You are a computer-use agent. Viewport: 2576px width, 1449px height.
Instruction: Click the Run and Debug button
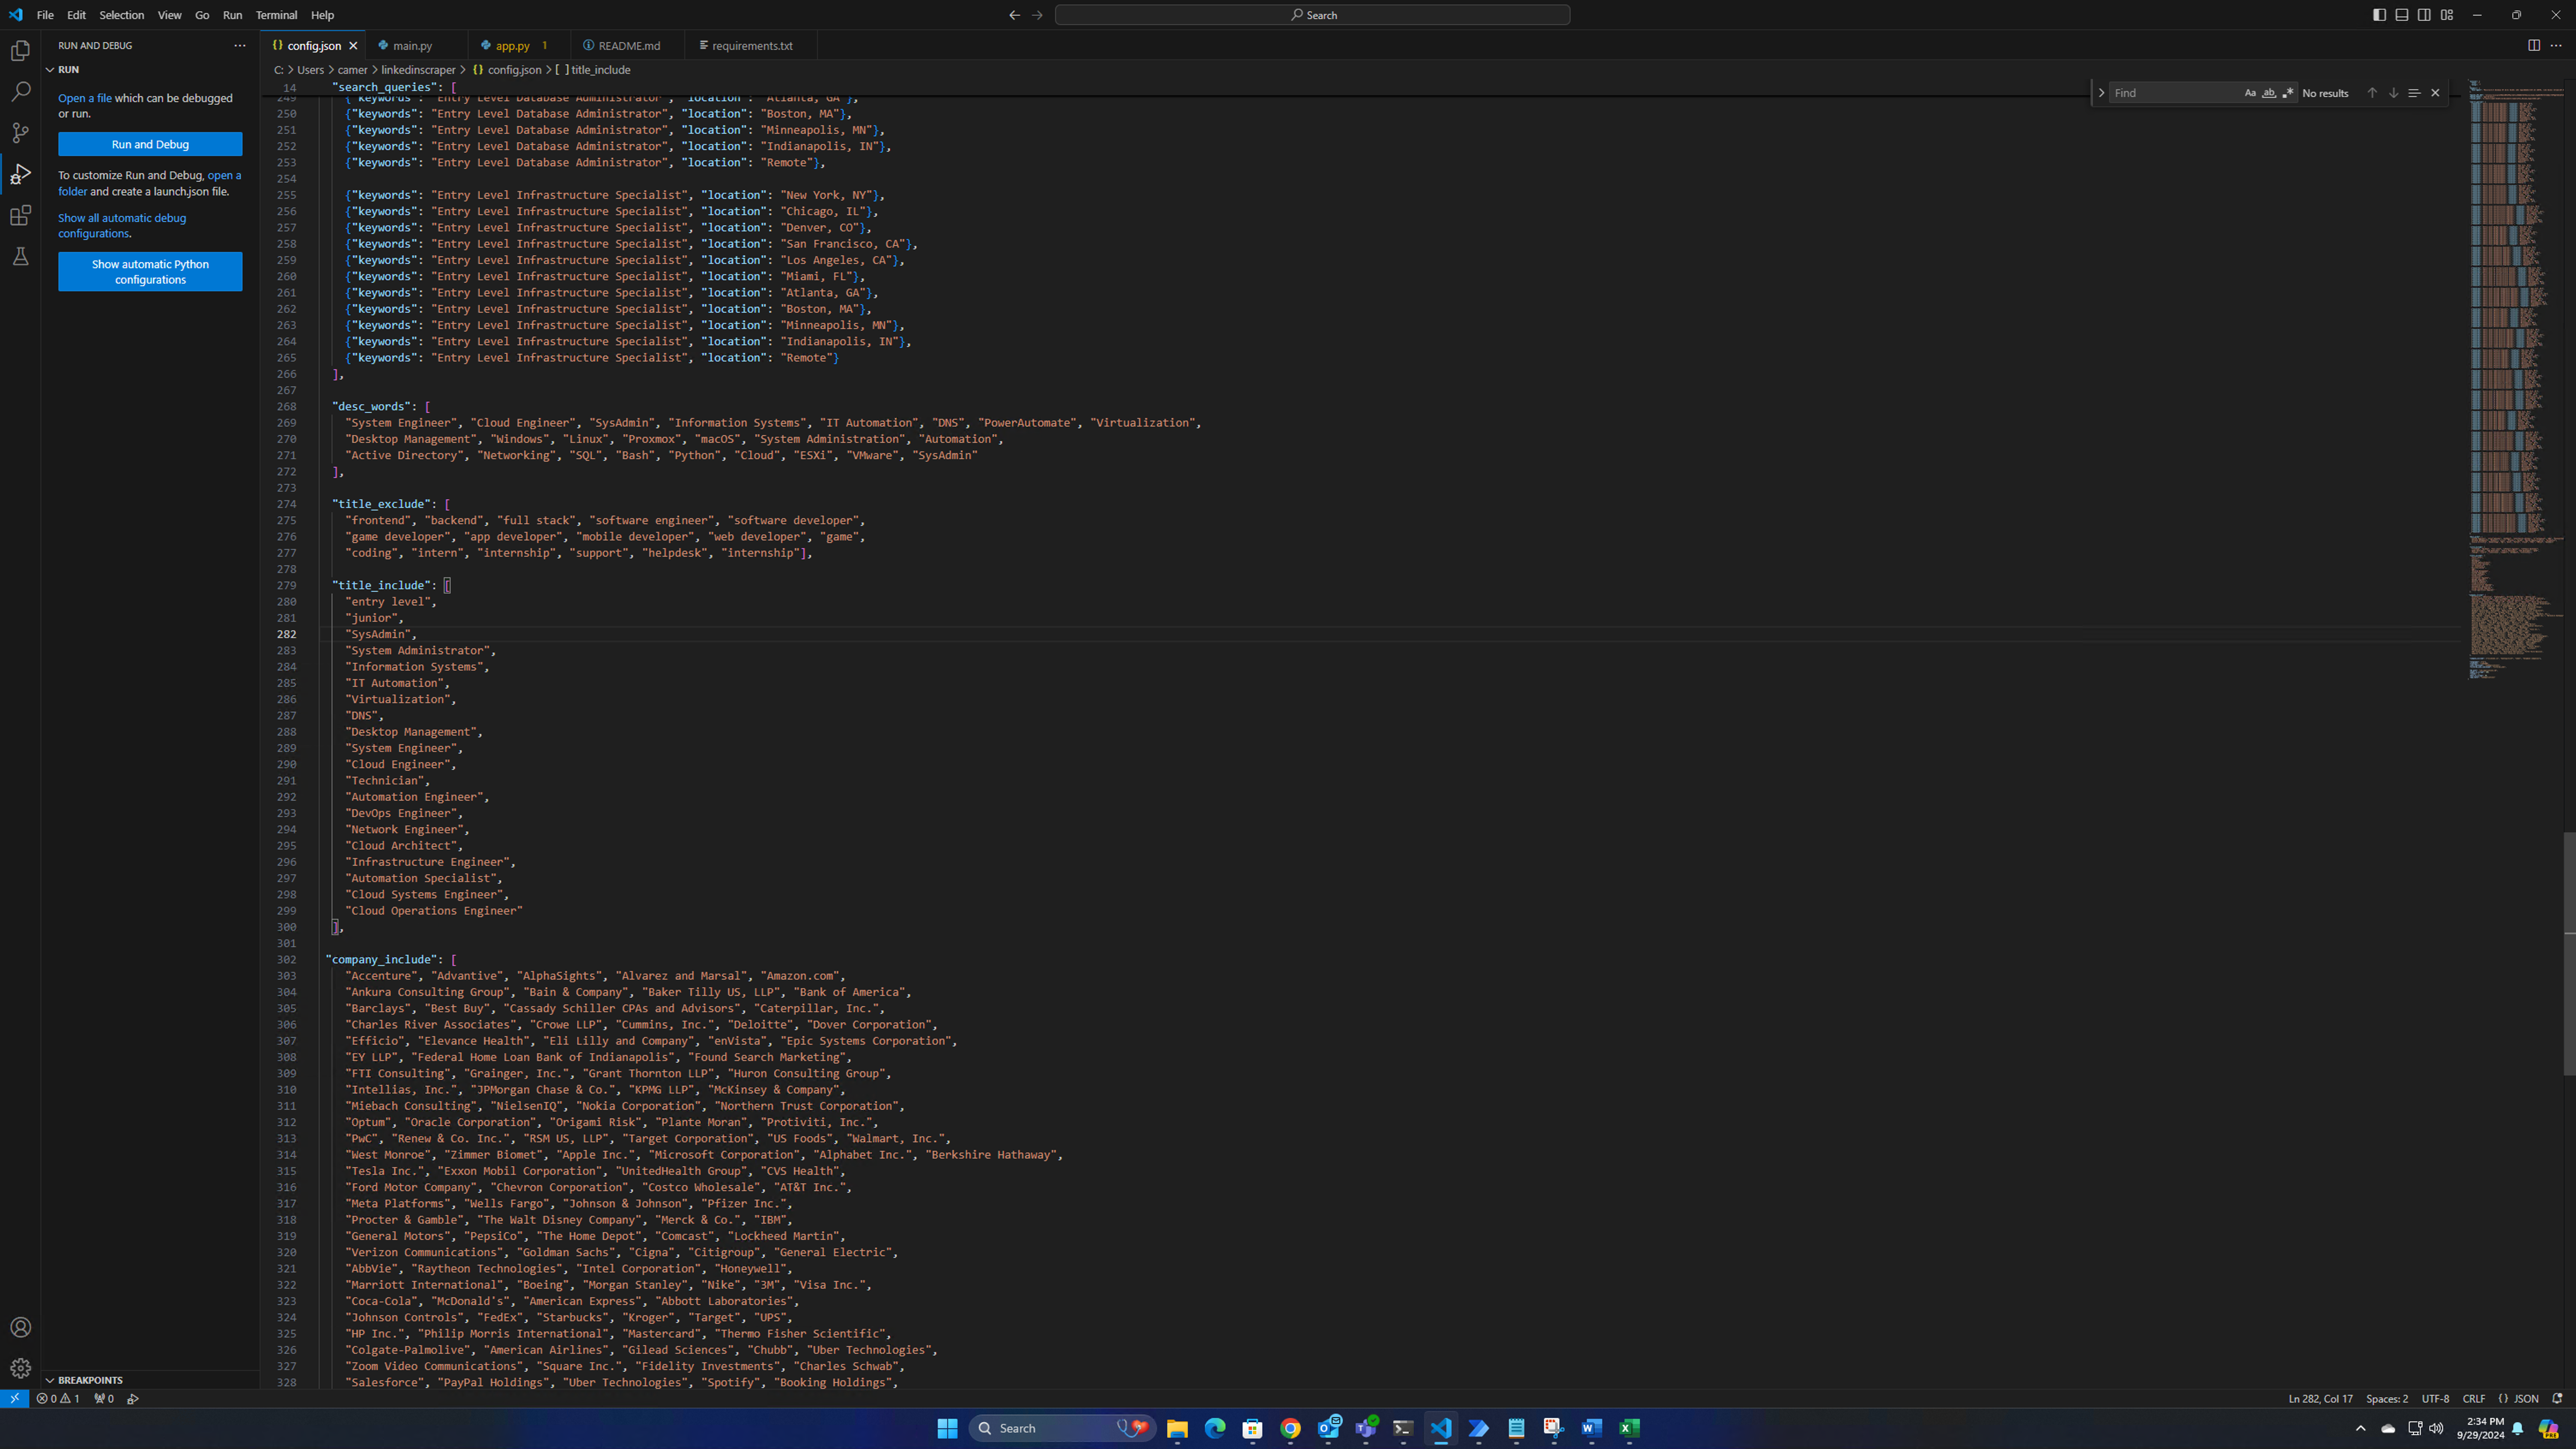click(150, 144)
